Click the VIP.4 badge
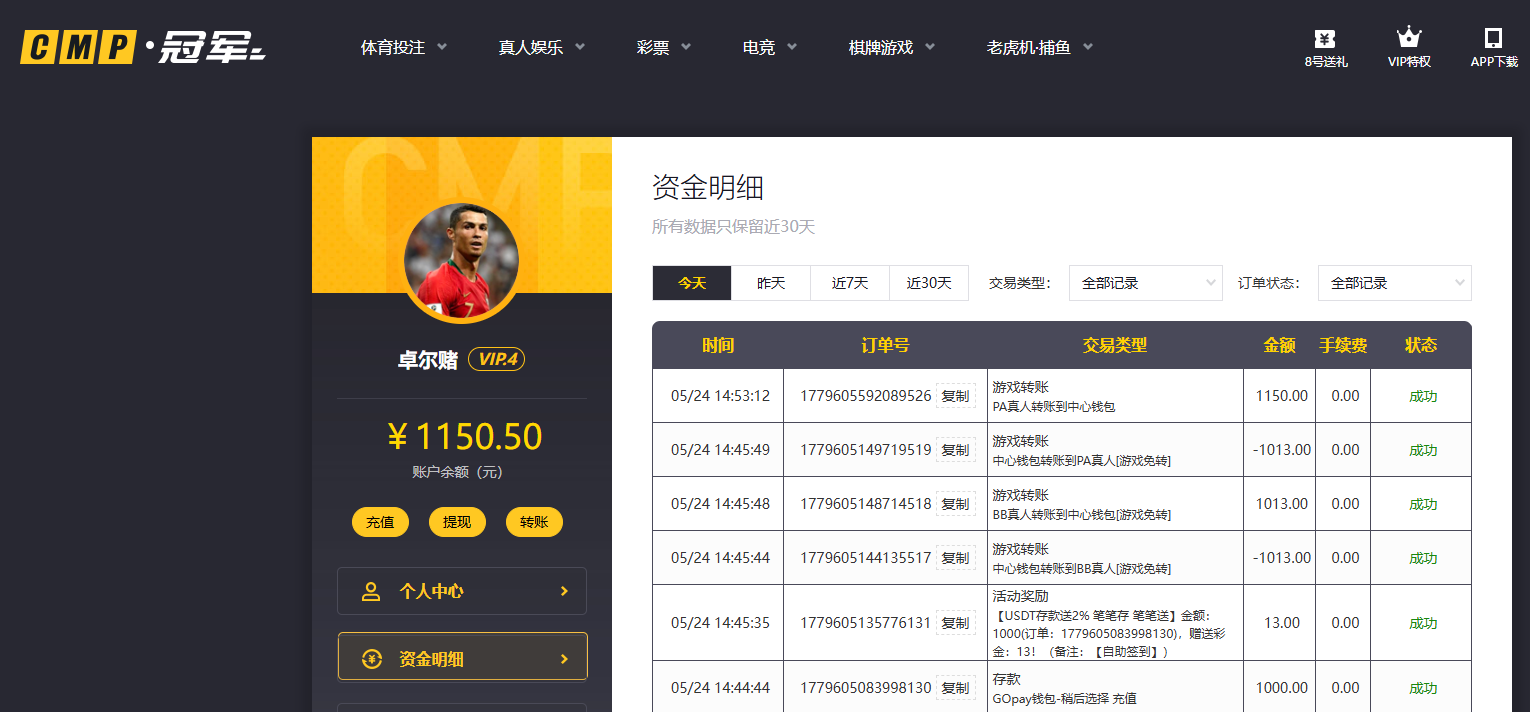This screenshot has width=1530, height=712. coord(497,360)
